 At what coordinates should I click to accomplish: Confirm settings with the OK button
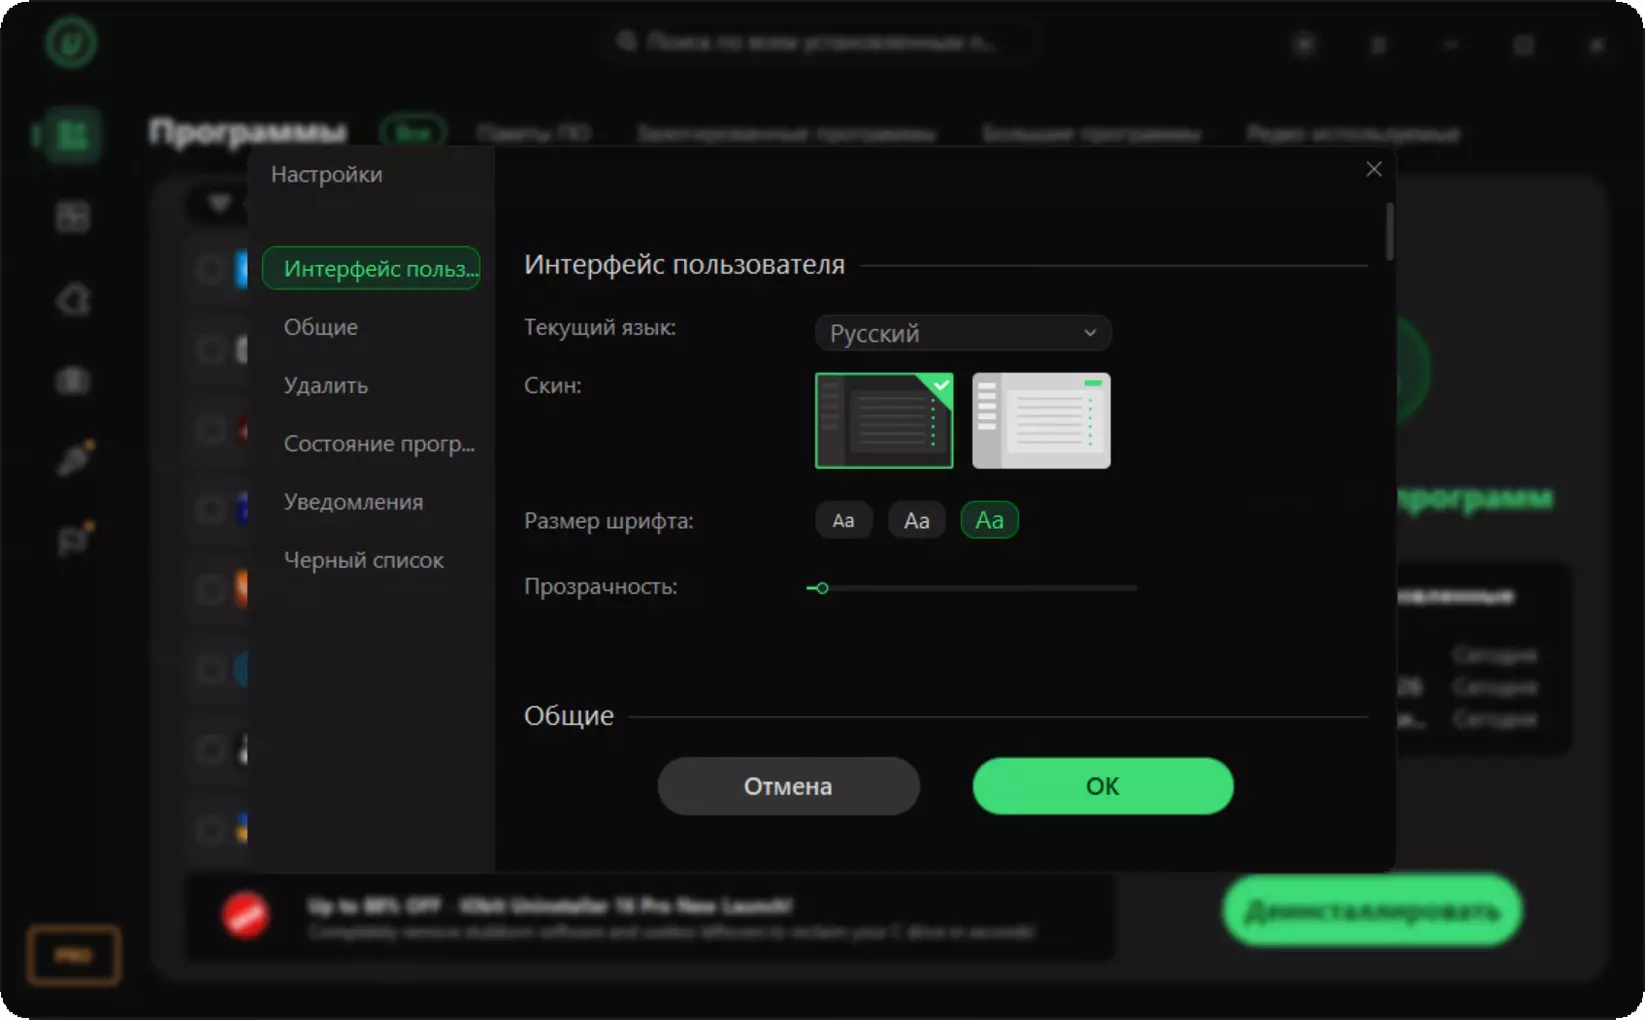(1103, 786)
